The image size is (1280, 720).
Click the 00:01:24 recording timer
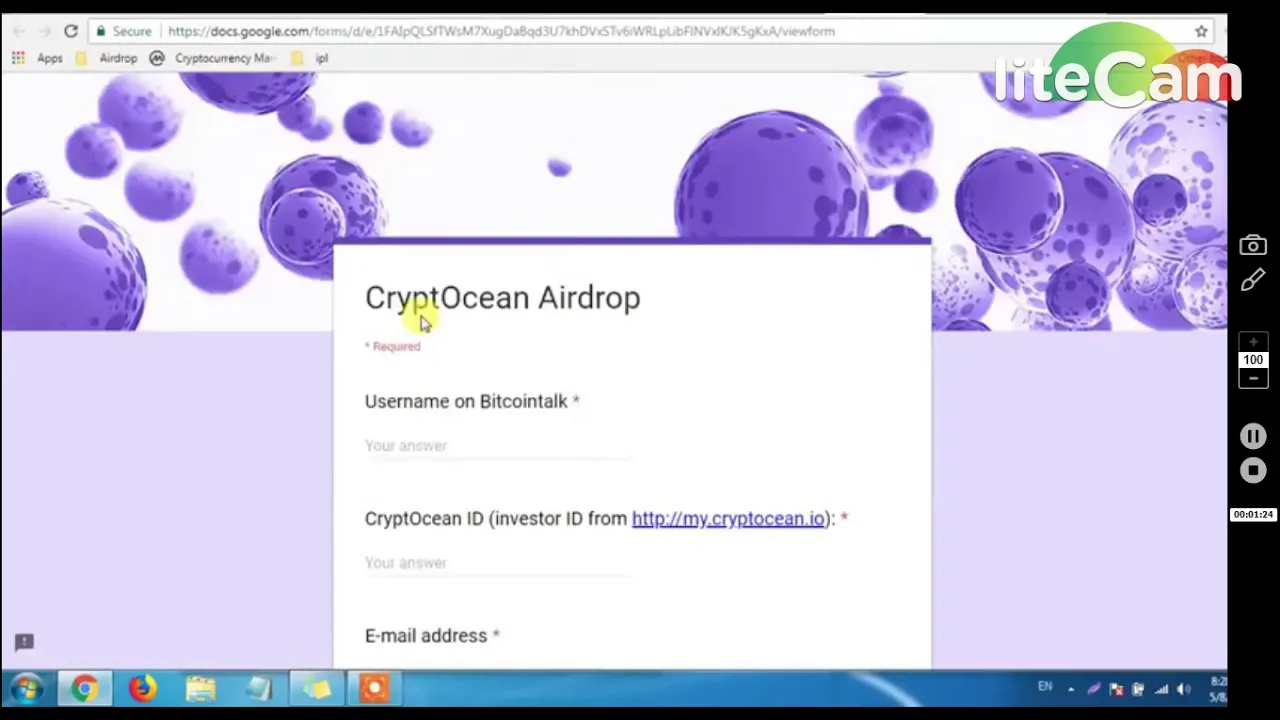coord(1253,514)
